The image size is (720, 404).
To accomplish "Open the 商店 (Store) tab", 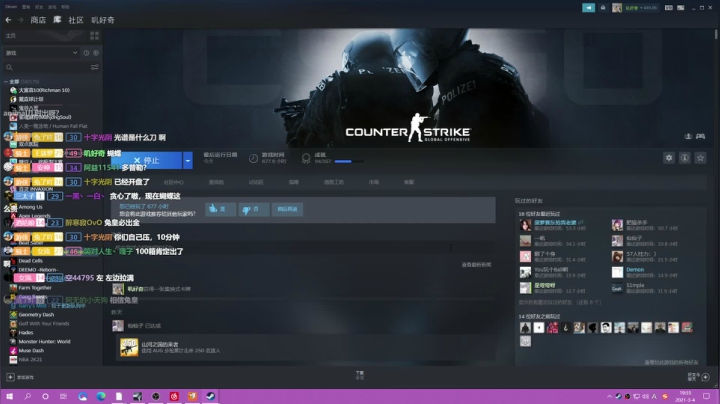I will pyautogui.click(x=38, y=20).
